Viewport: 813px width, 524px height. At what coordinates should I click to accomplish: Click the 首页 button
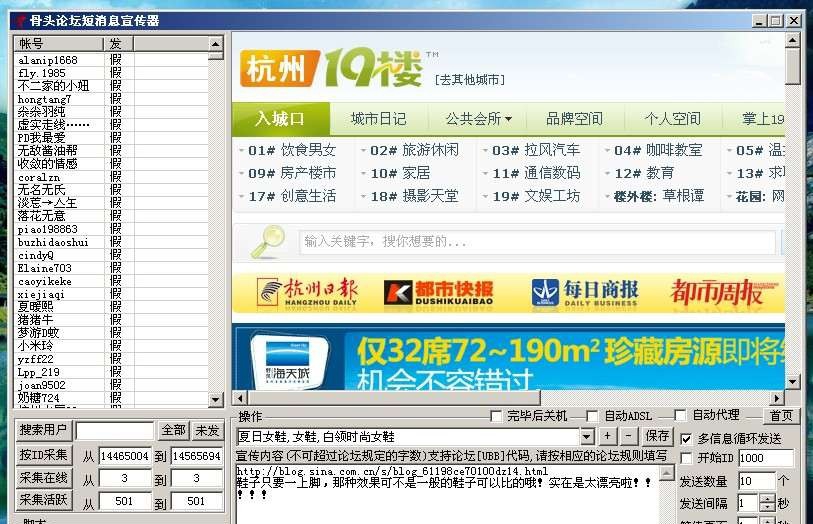(x=781, y=416)
